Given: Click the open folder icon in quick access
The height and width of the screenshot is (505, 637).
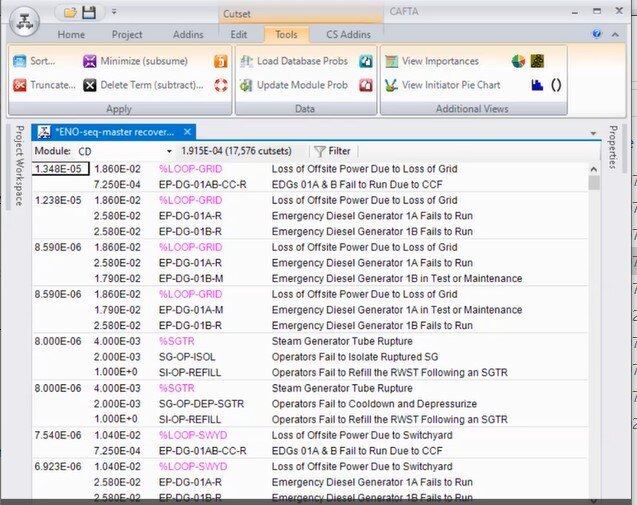Looking at the screenshot, I should click(69, 12).
